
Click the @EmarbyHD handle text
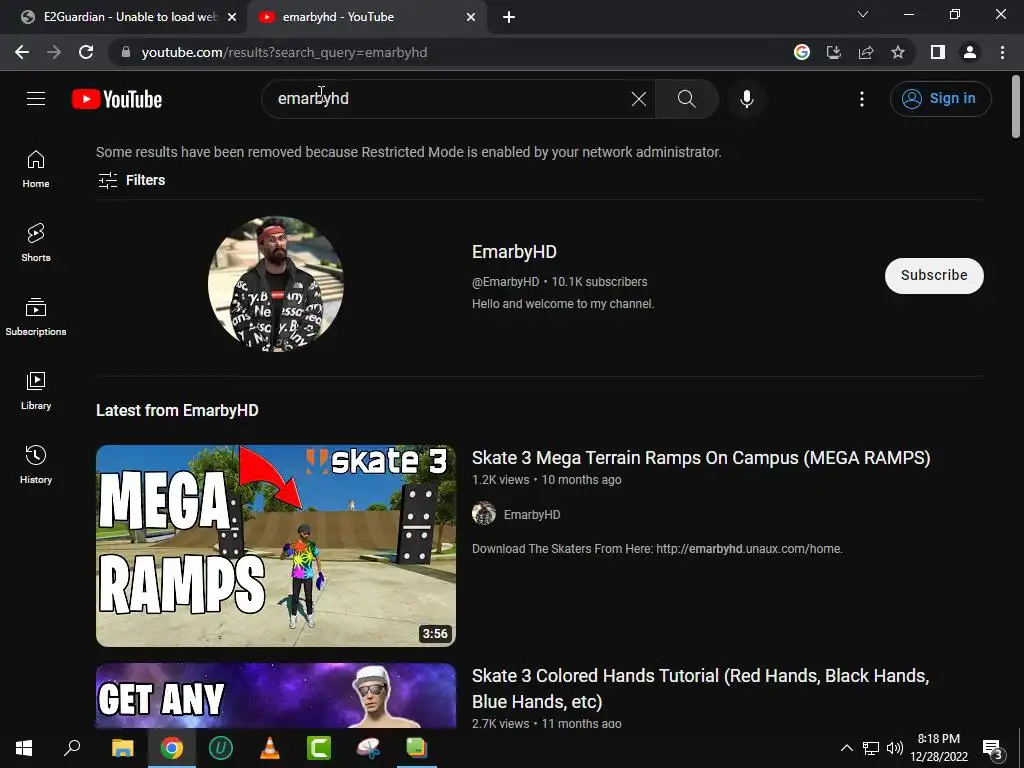click(505, 282)
